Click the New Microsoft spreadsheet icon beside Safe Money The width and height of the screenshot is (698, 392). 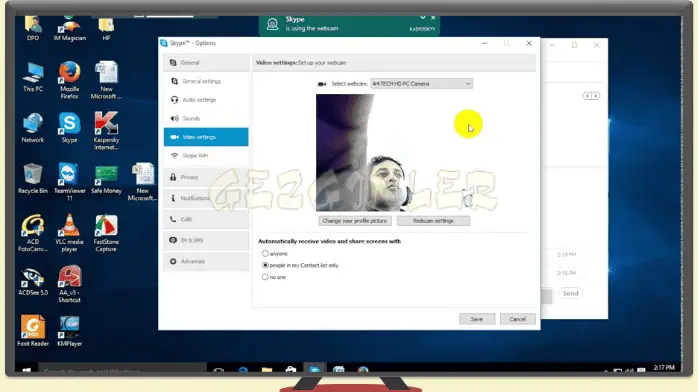click(x=142, y=182)
